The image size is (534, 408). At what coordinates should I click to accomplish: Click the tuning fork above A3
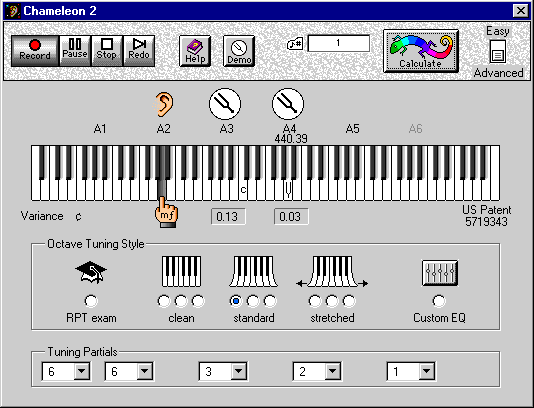225,104
